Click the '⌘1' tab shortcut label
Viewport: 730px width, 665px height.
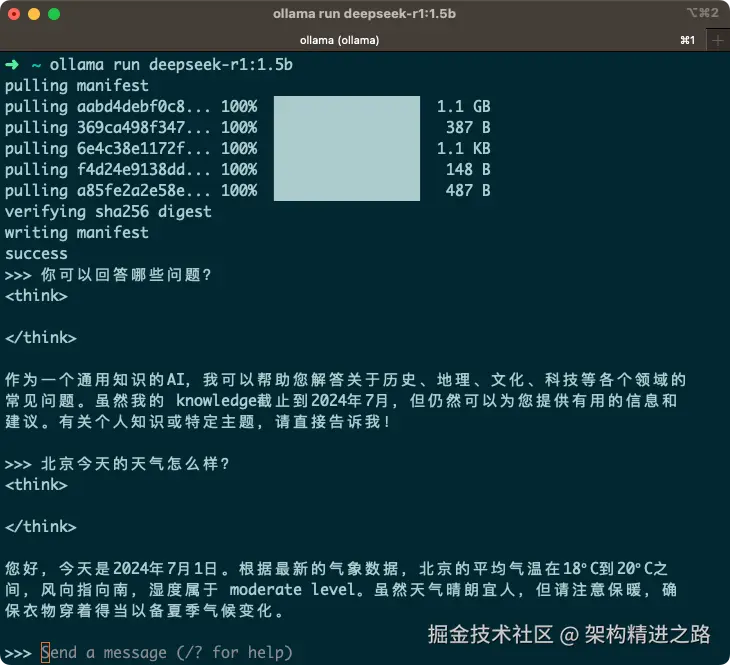tap(688, 41)
